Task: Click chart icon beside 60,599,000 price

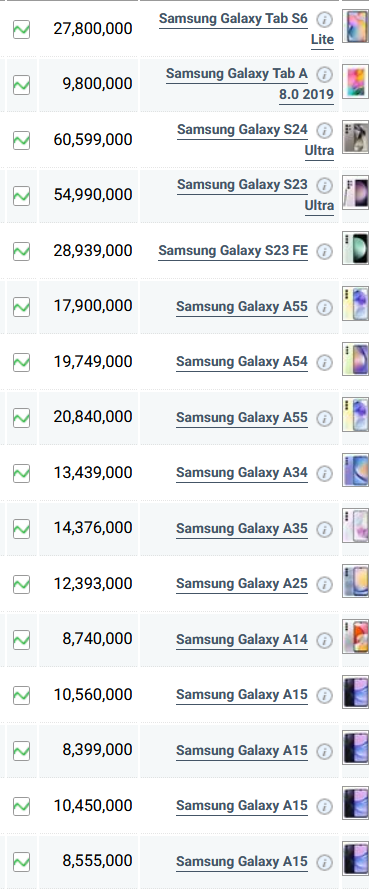Action: pos(22,139)
